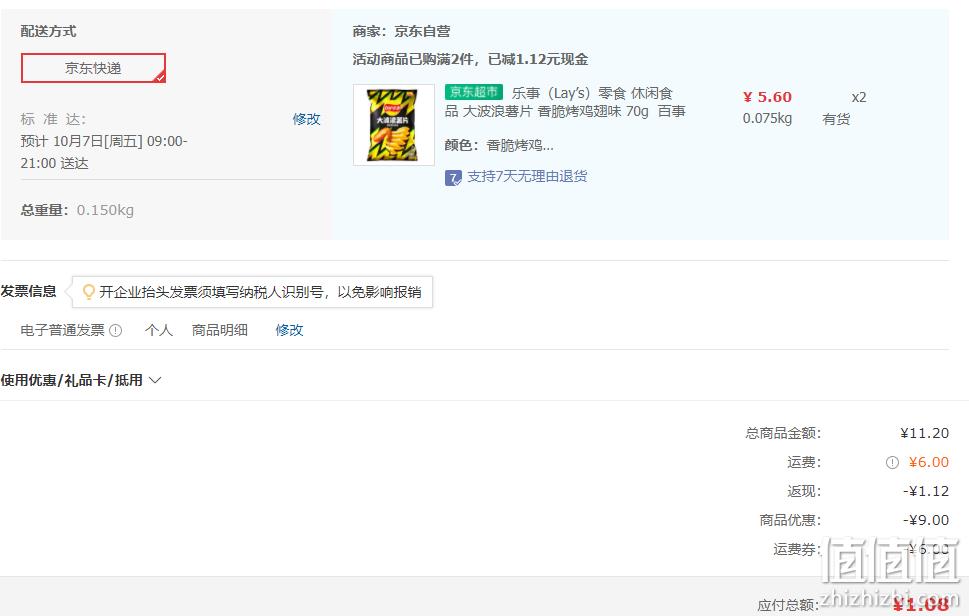Screen dimensions: 969x616
Task: Click the x2 quantity text
Action: click(x=858, y=98)
